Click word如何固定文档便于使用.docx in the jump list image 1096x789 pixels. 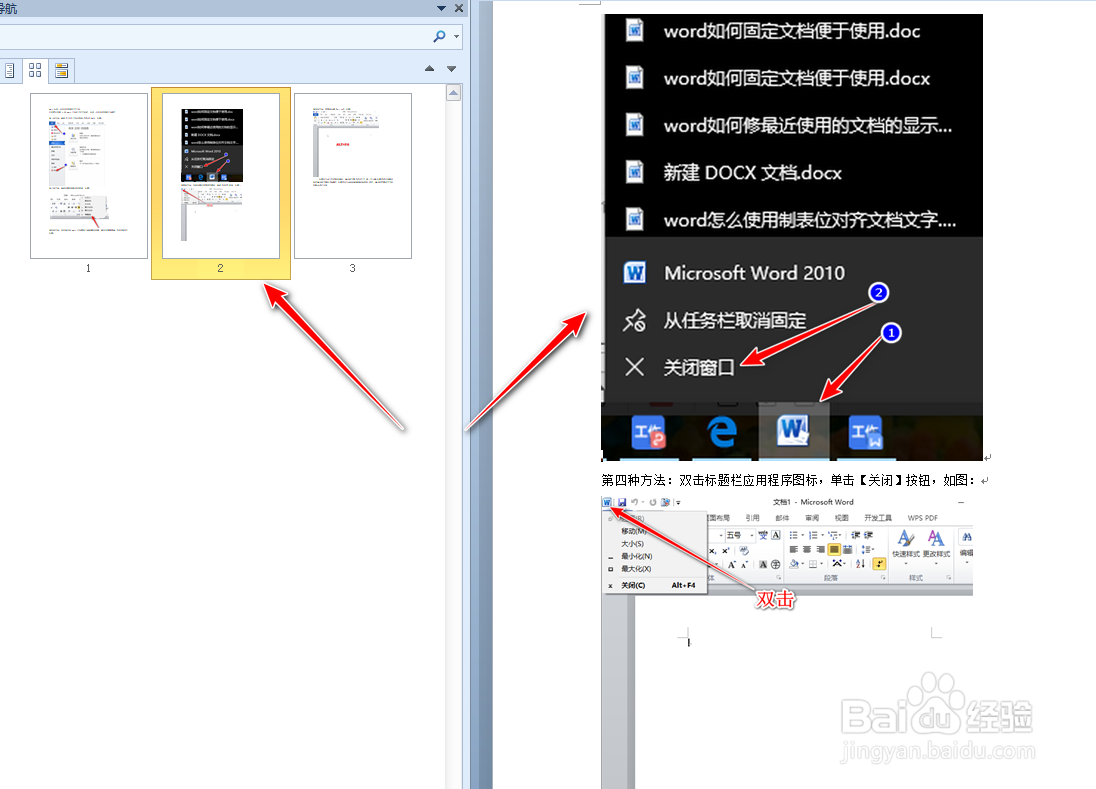click(x=796, y=78)
